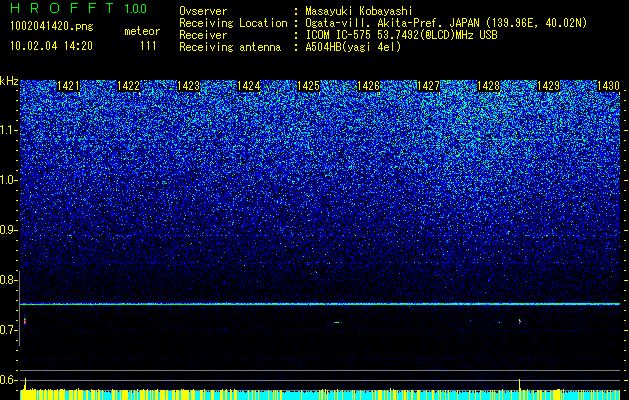Image resolution: width=629 pixels, height=400 pixels.
Task: Click time marker 1423
Action: point(189,86)
